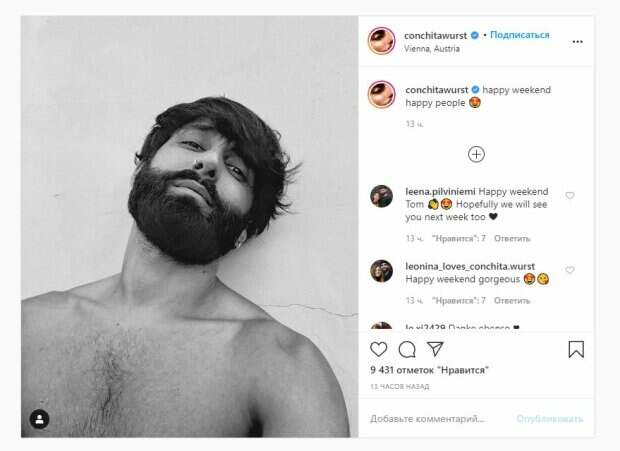Image resolution: width=620 pixels, height=451 pixels.
Task: Load more comments with plus circle
Action: point(476,154)
